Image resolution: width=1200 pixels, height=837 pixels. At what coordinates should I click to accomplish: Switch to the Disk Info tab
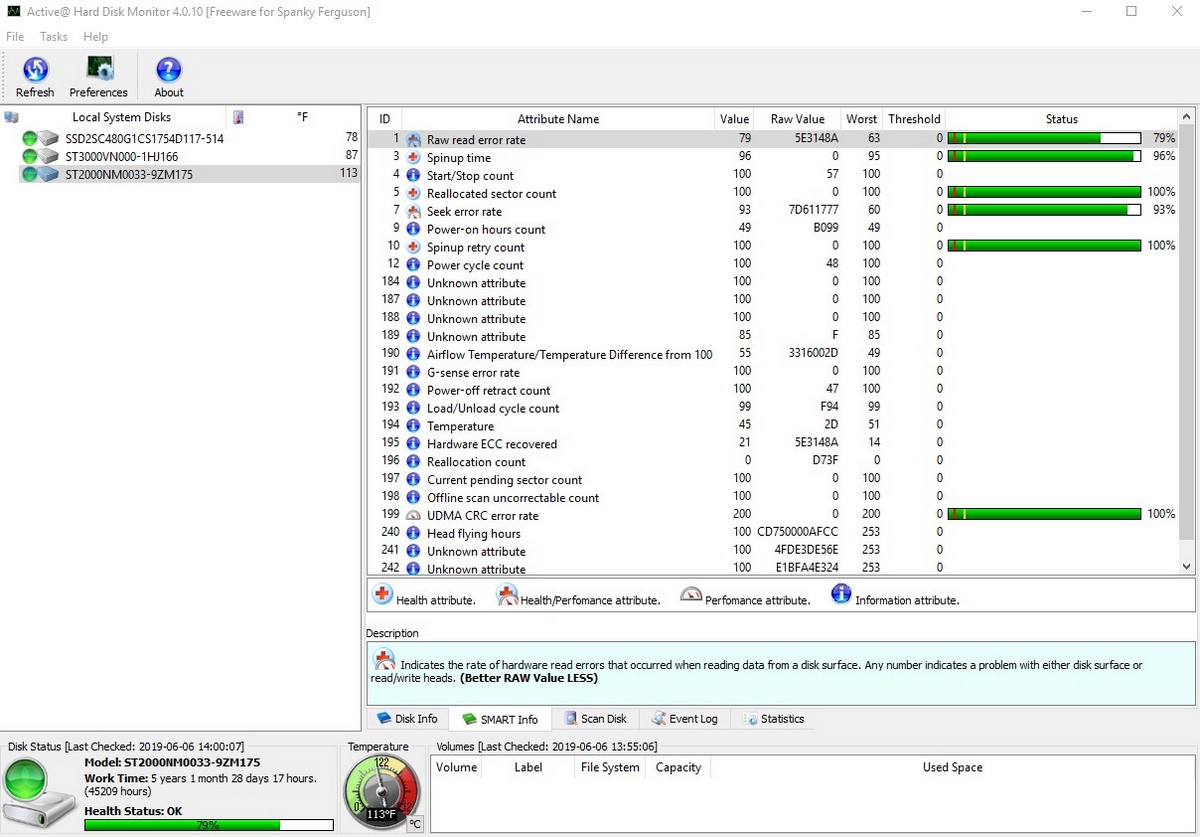coord(407,719)
